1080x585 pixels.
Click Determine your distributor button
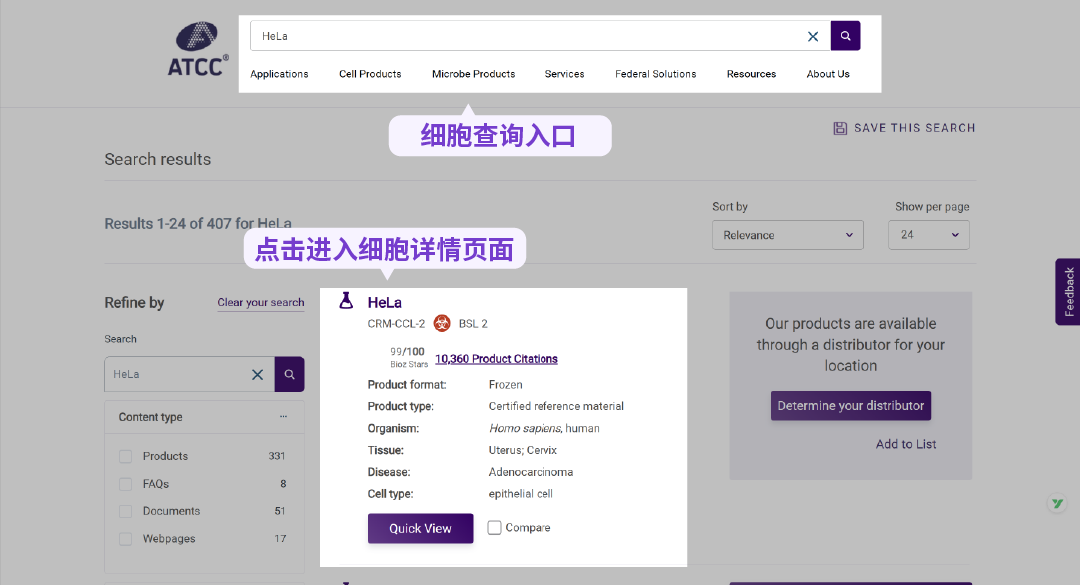pos(851,406)
